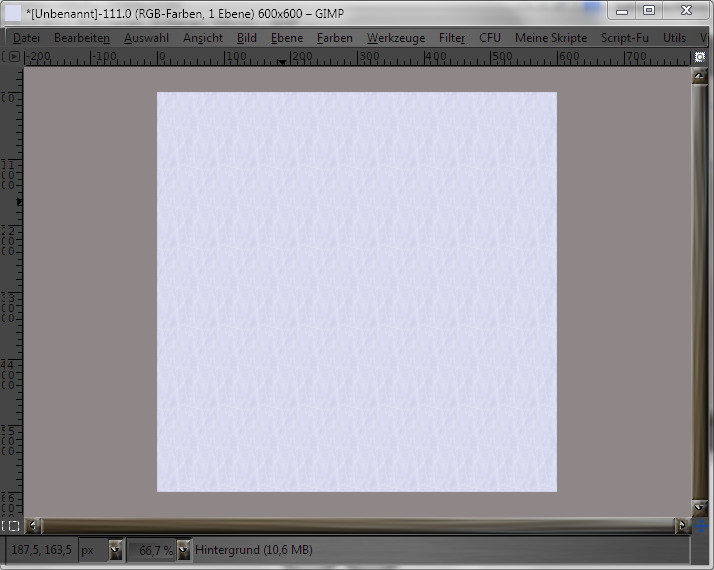Open the Datei menu

27,38
